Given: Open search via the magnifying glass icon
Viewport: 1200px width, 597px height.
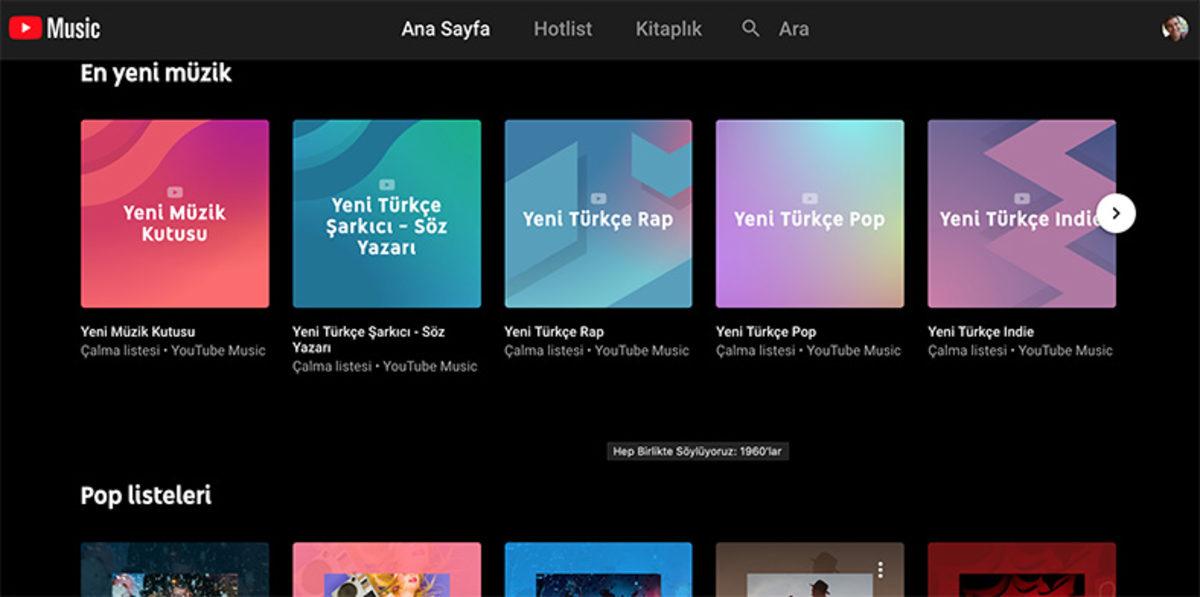Looking at the screenshot, I should [748, 29].
